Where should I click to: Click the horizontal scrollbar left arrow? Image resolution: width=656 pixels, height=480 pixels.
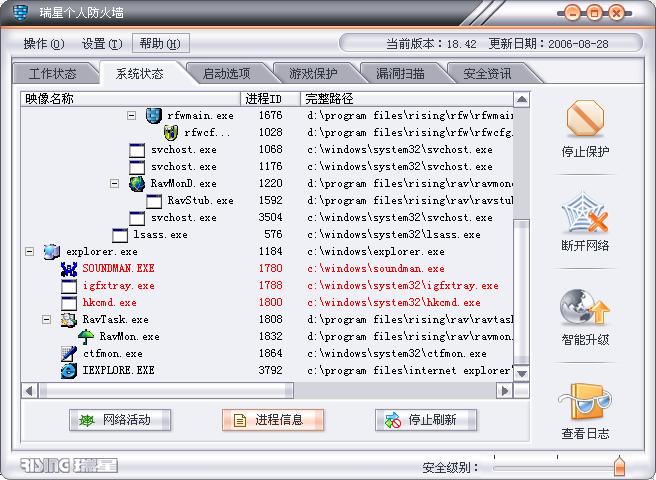click(29, 391)
